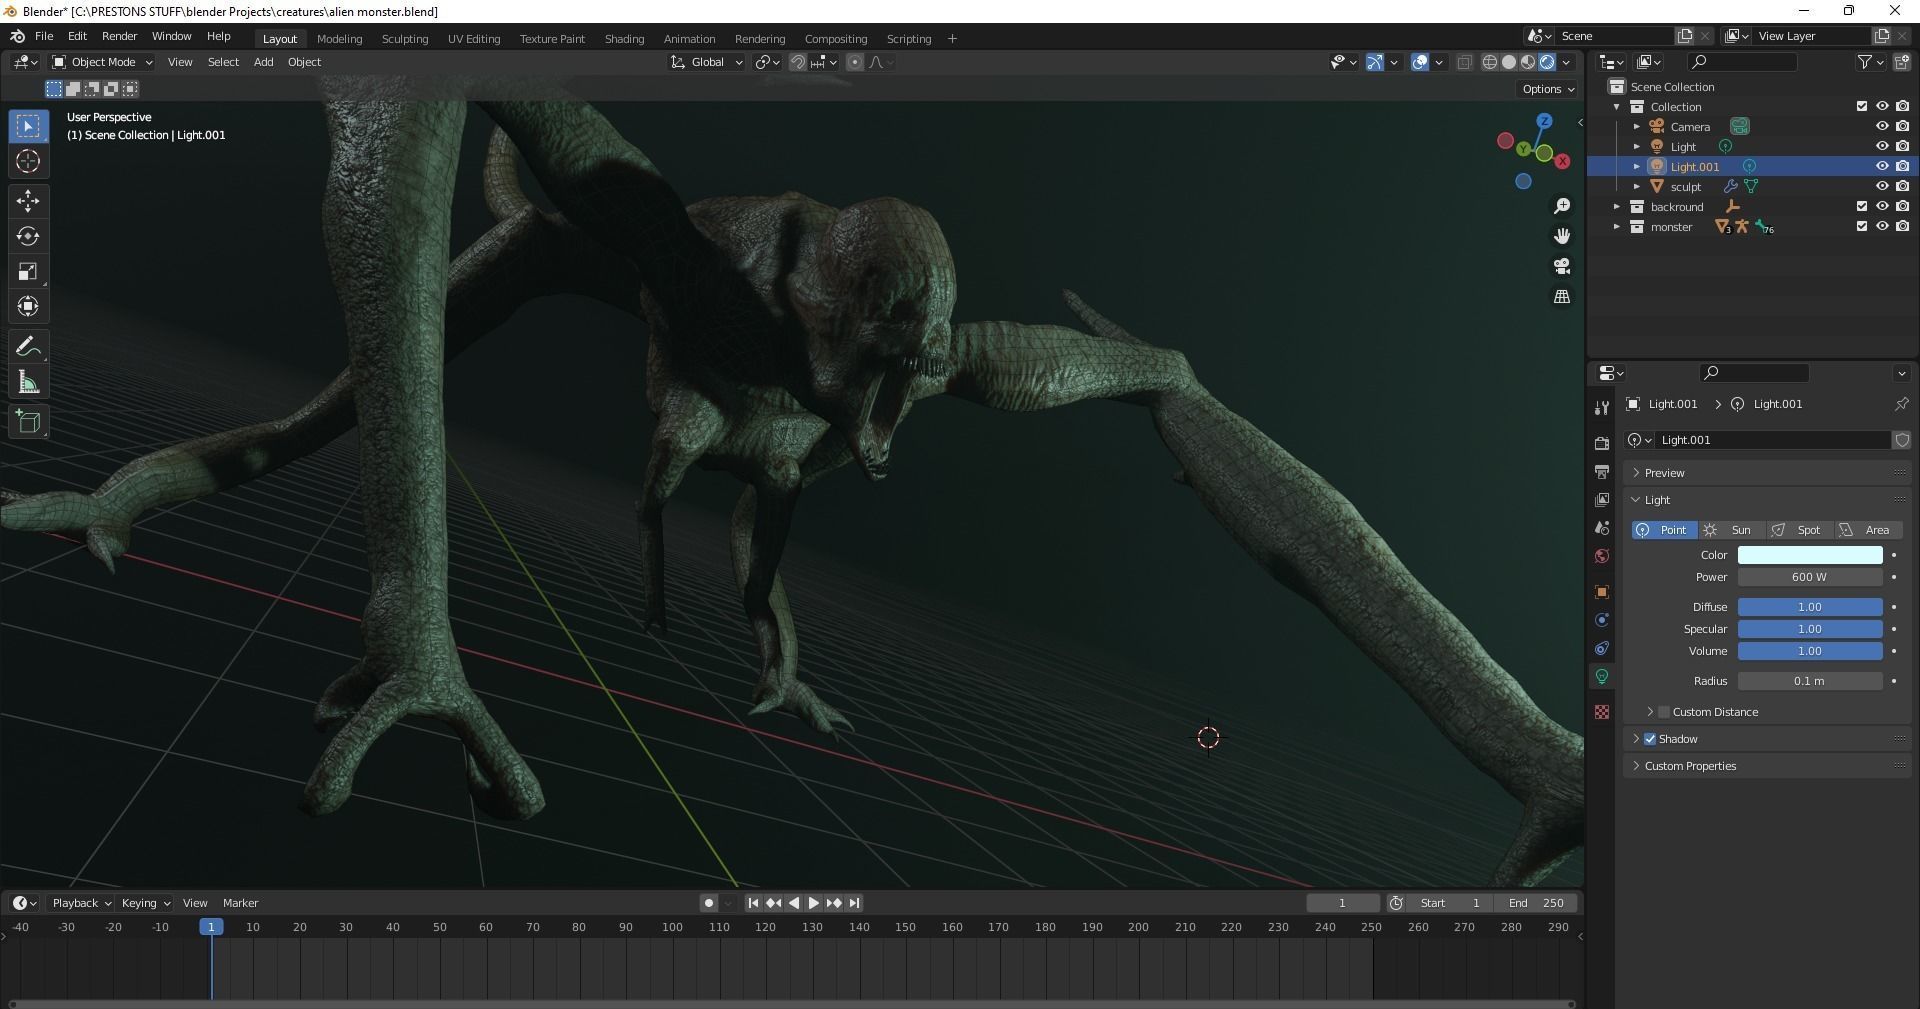The height and width of the screenshot is (1009, 1920).
Task: Expand the backround collection
Action: tap(1617, 207)
